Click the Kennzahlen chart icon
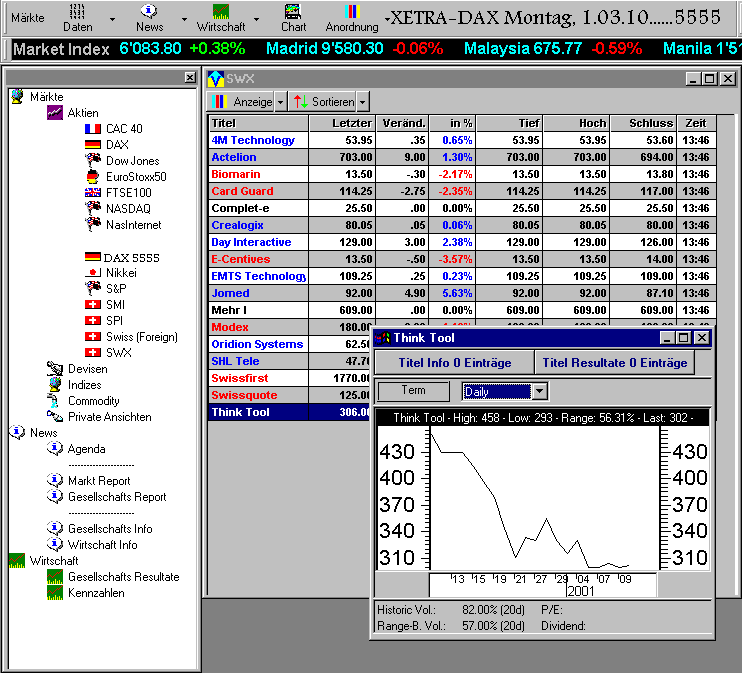 click(55, 593)
